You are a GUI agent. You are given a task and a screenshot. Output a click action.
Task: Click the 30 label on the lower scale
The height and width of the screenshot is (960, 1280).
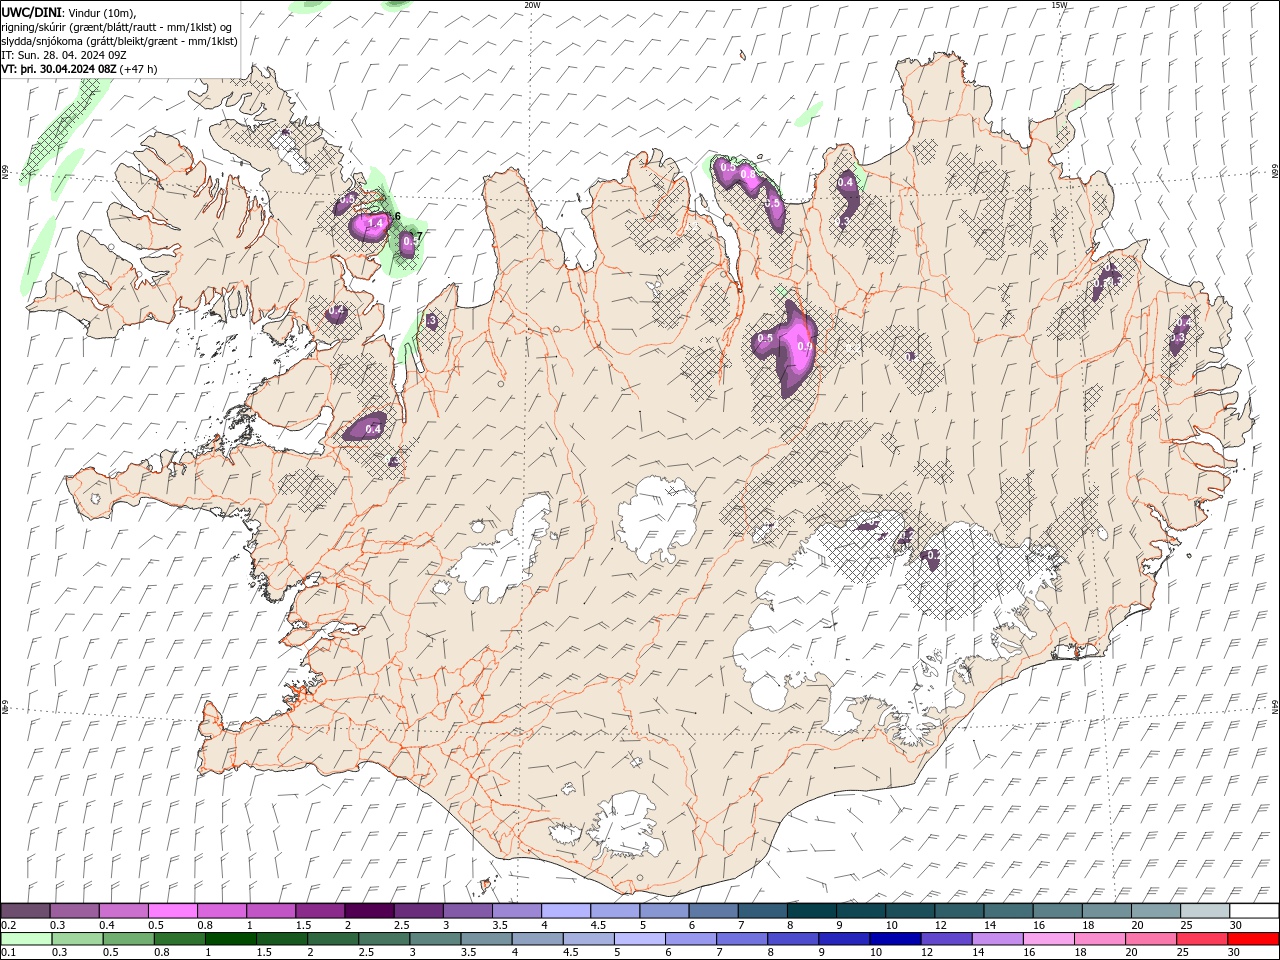point(1235,953)
